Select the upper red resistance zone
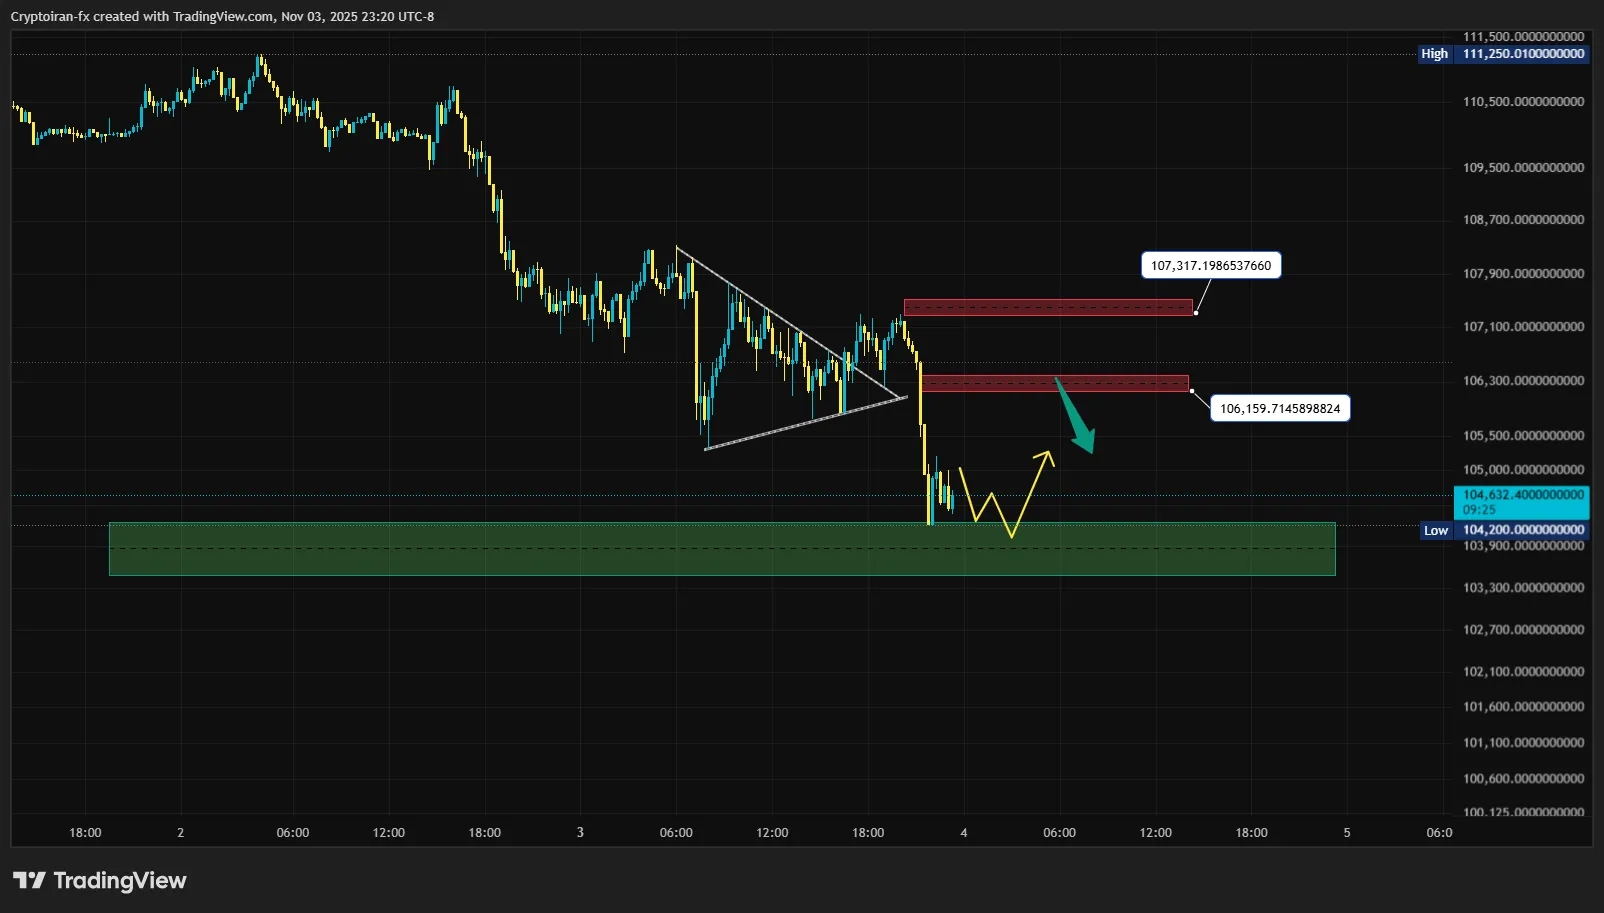Image resolution: width=1604 pixels, height=913 pixels. (1047, 308)
